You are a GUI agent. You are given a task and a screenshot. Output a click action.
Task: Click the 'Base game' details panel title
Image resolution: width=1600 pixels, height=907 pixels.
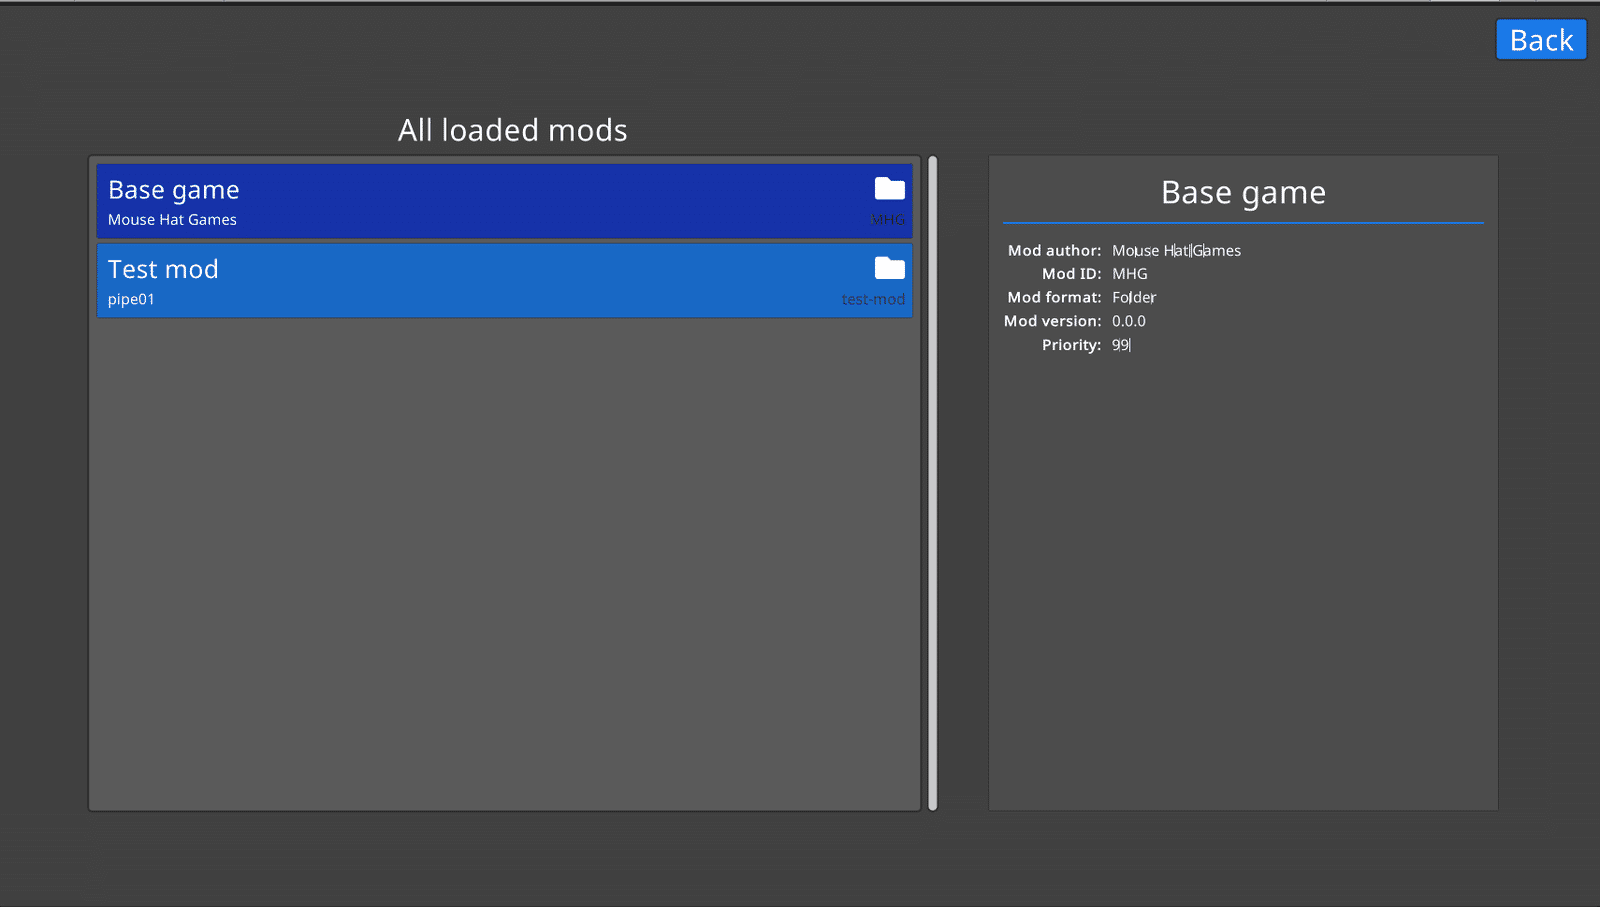tap(1243, 193)
